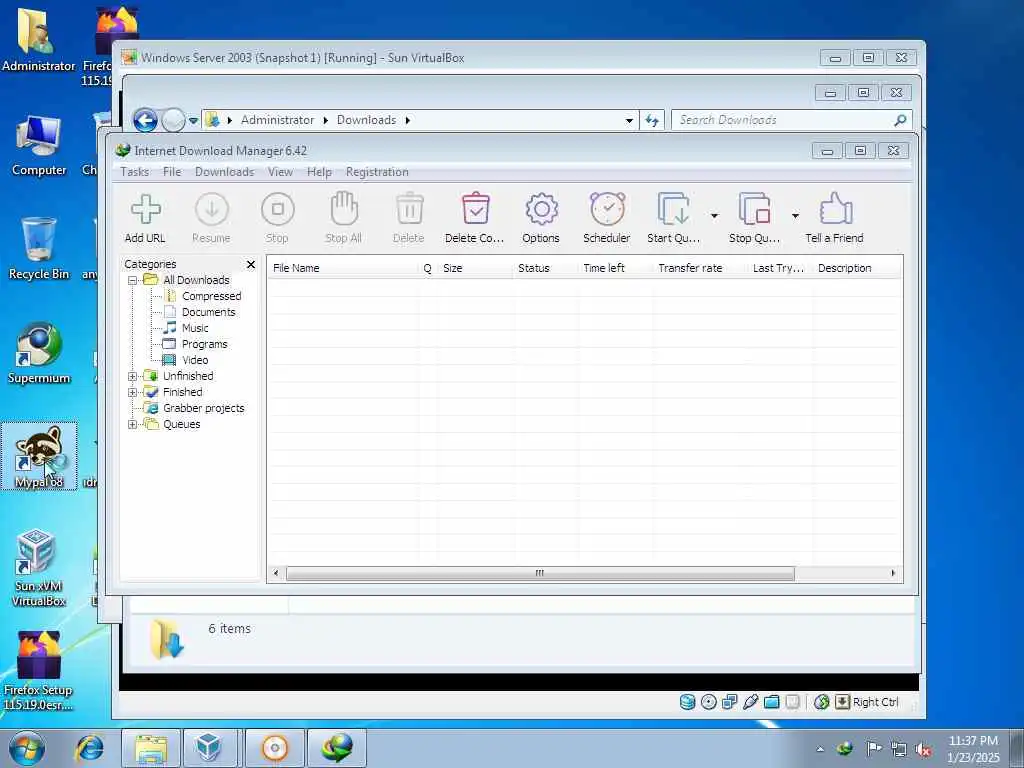Click the Downloads breadcrumb in the Explorer address bar
The width and height of the screenshot is (1024, 768).
point(366,120)
